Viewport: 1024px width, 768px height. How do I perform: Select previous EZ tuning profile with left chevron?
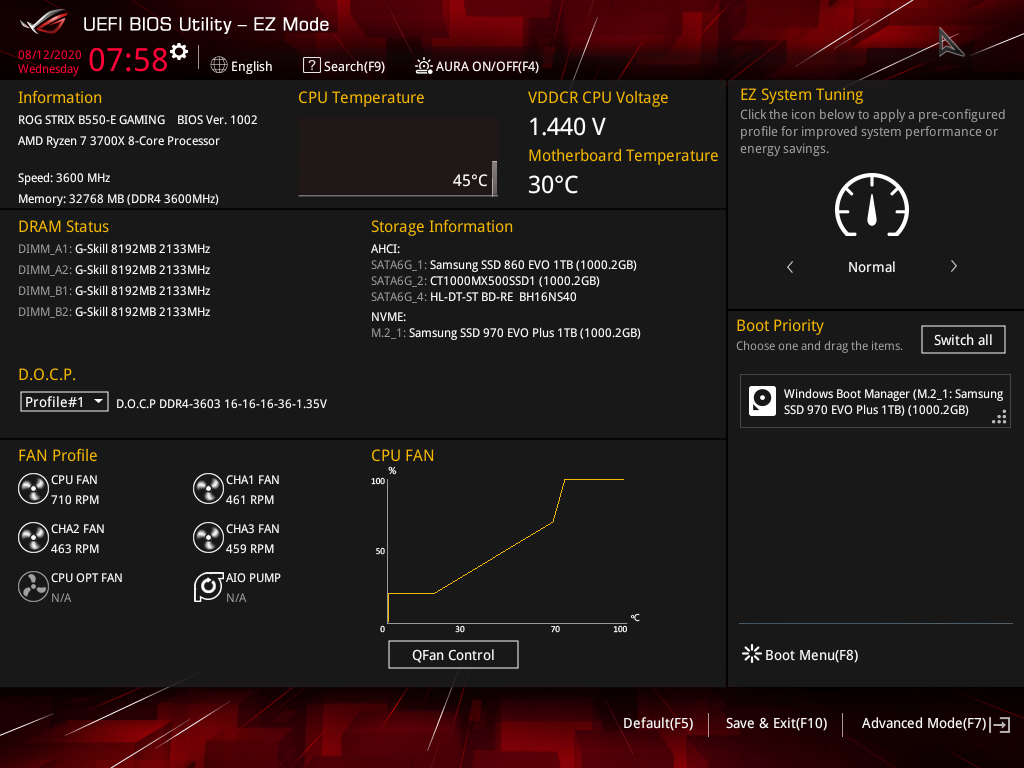point(790,266)
